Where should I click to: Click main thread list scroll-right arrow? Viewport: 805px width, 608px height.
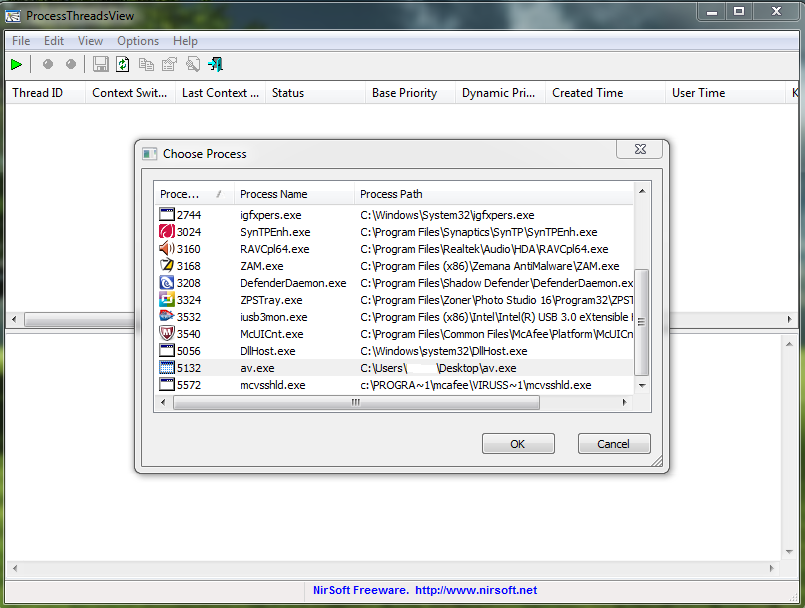(x=790, y=319)
